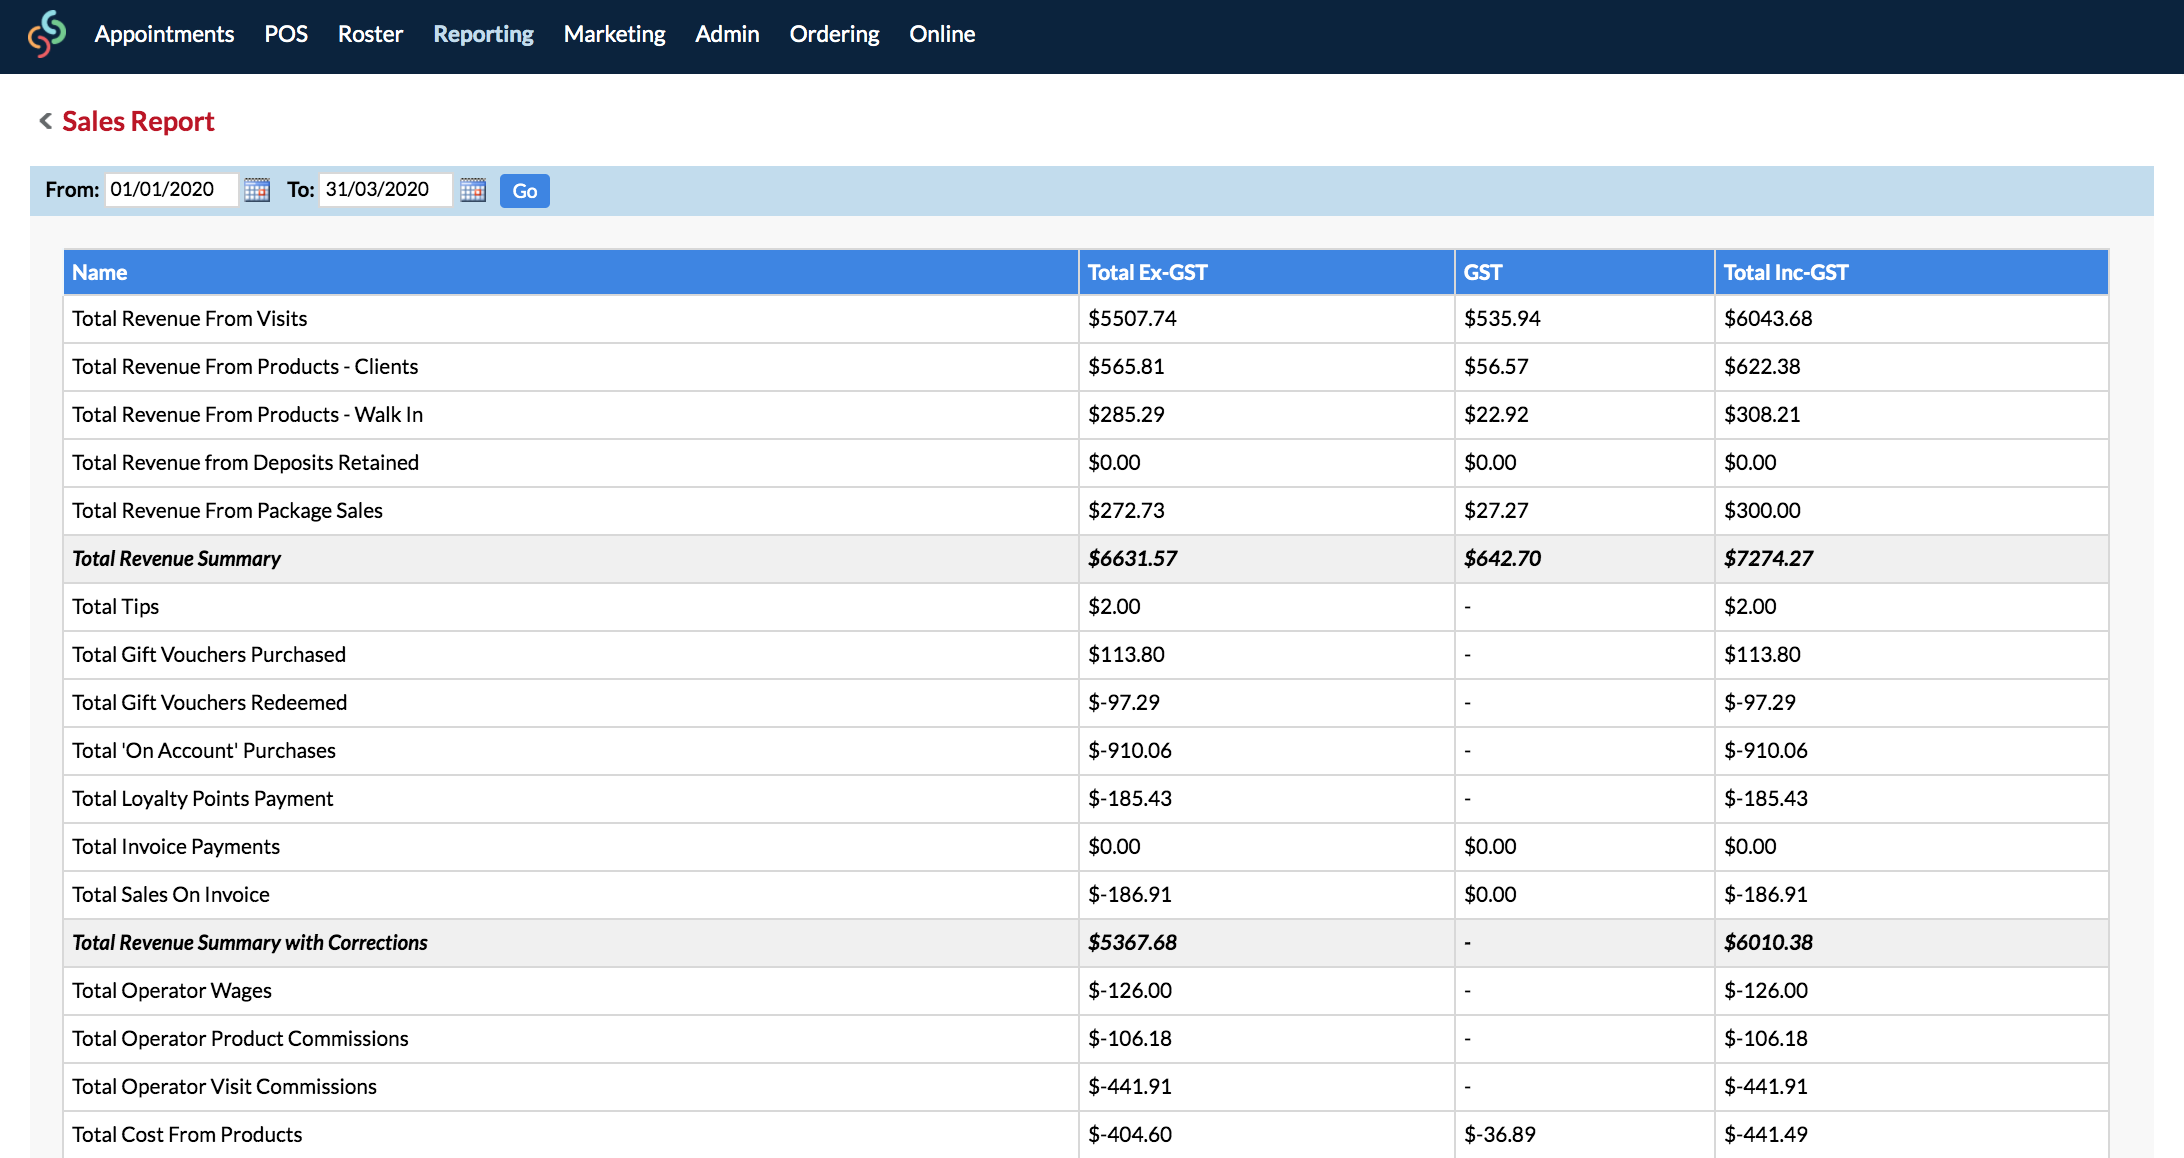Viewport: 2184px width, 1158px height.
Task: Select Total Sales On Invoice label
Action: click(x=170, y=895)
